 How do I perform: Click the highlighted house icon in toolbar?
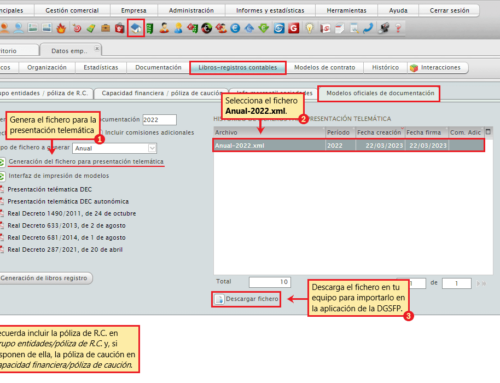click(135, 28)
